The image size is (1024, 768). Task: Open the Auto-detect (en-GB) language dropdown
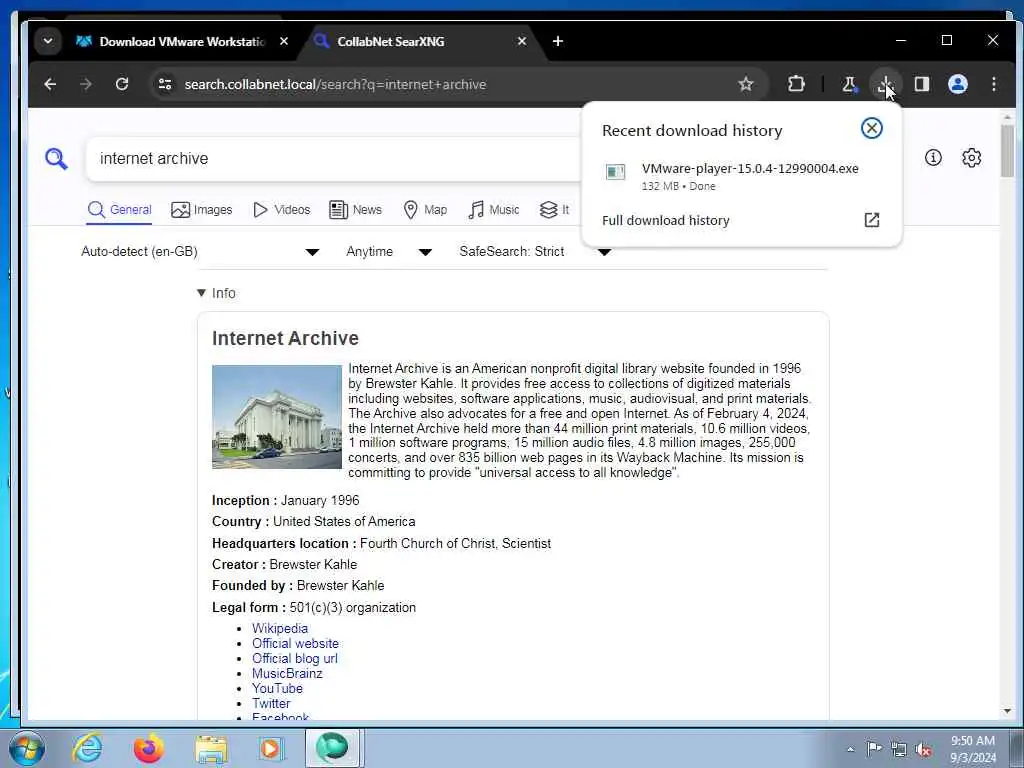[x=200, y=251]
